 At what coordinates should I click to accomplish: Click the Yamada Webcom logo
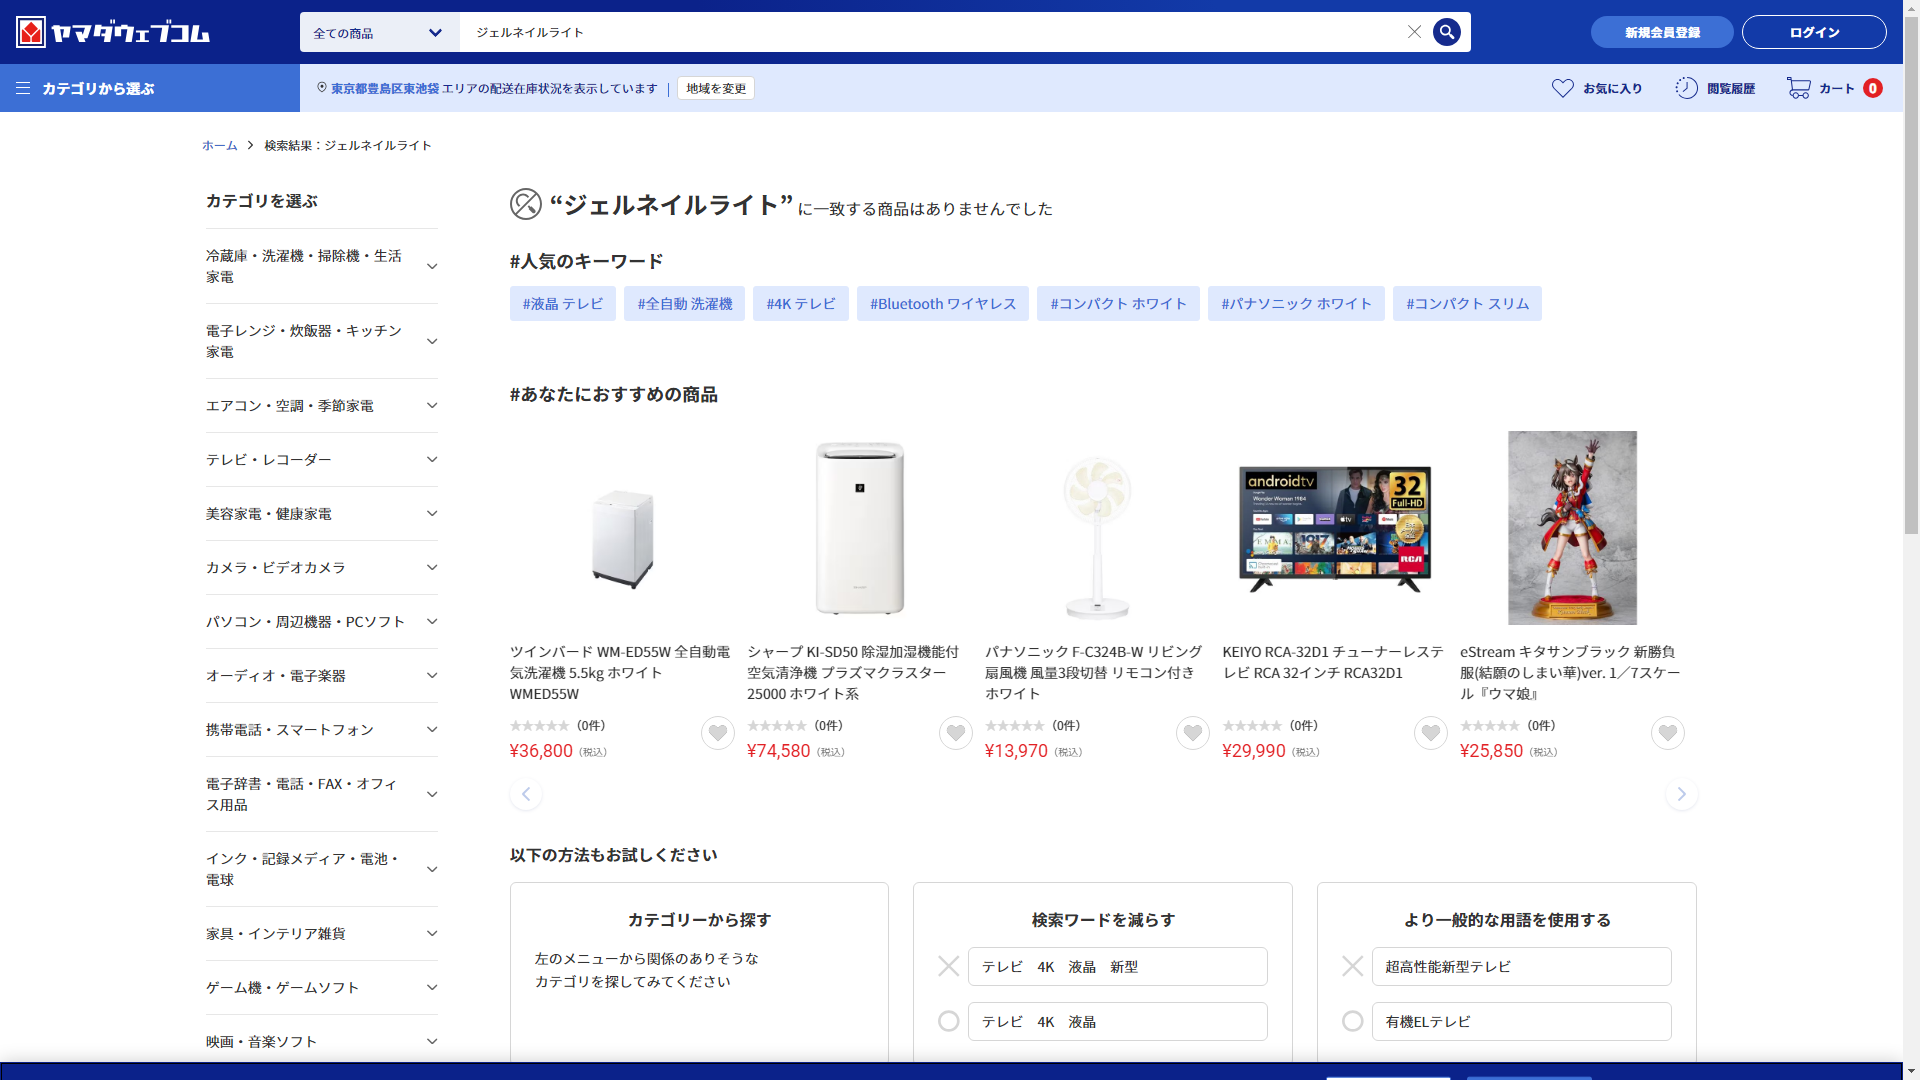(113, 32)
